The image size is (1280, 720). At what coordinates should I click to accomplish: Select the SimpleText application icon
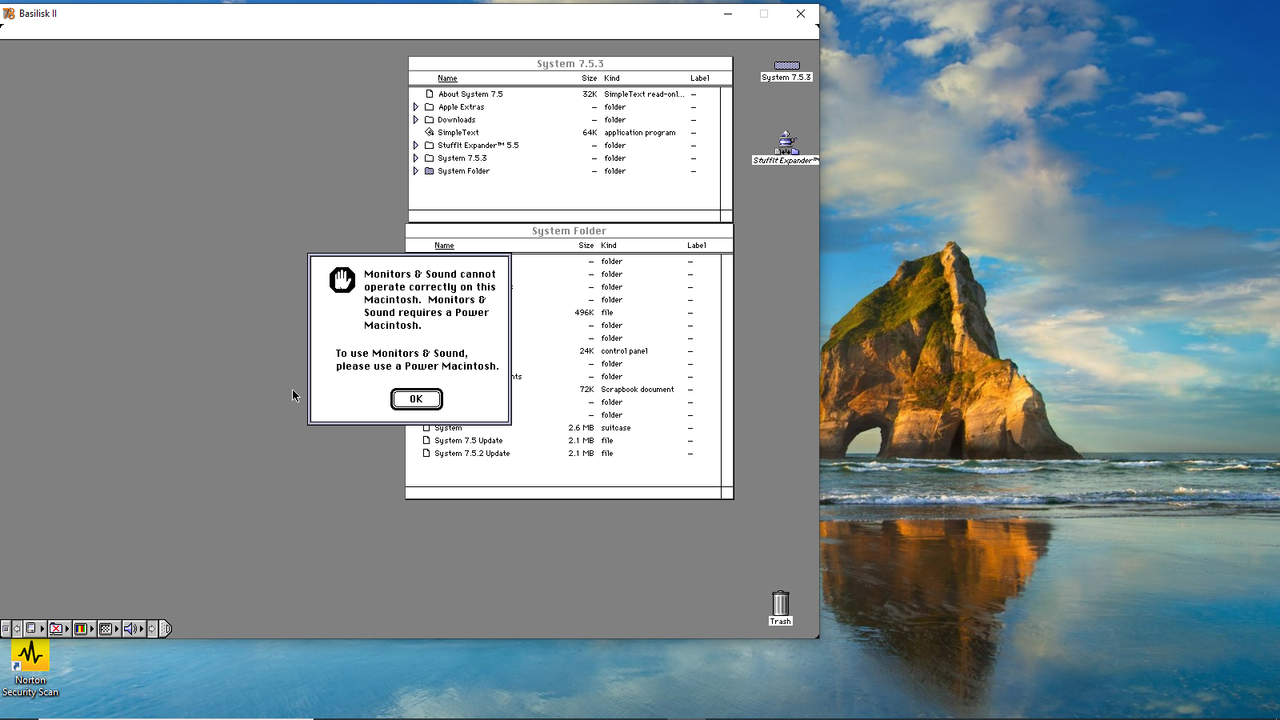[x=429, y=132]
